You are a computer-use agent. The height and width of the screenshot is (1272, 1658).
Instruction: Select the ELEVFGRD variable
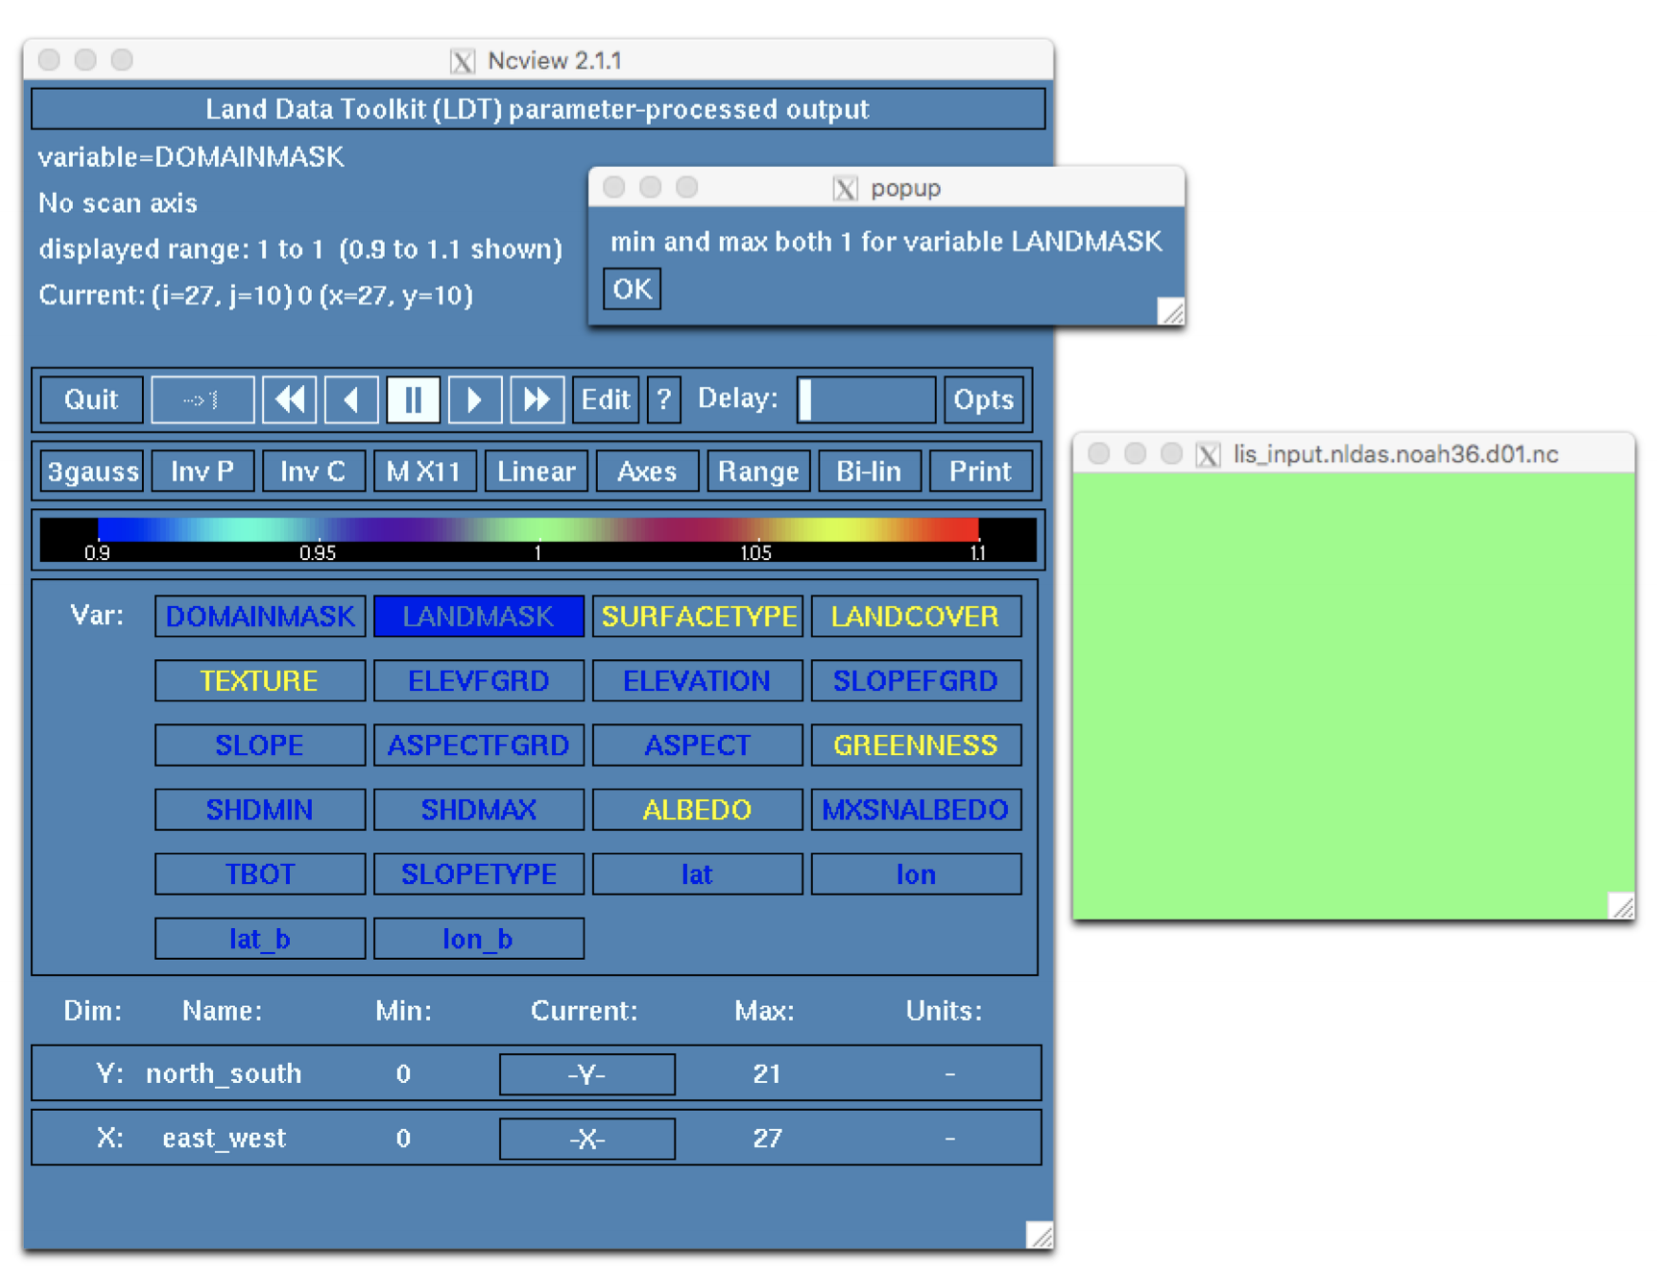click(x=479, y=681)
